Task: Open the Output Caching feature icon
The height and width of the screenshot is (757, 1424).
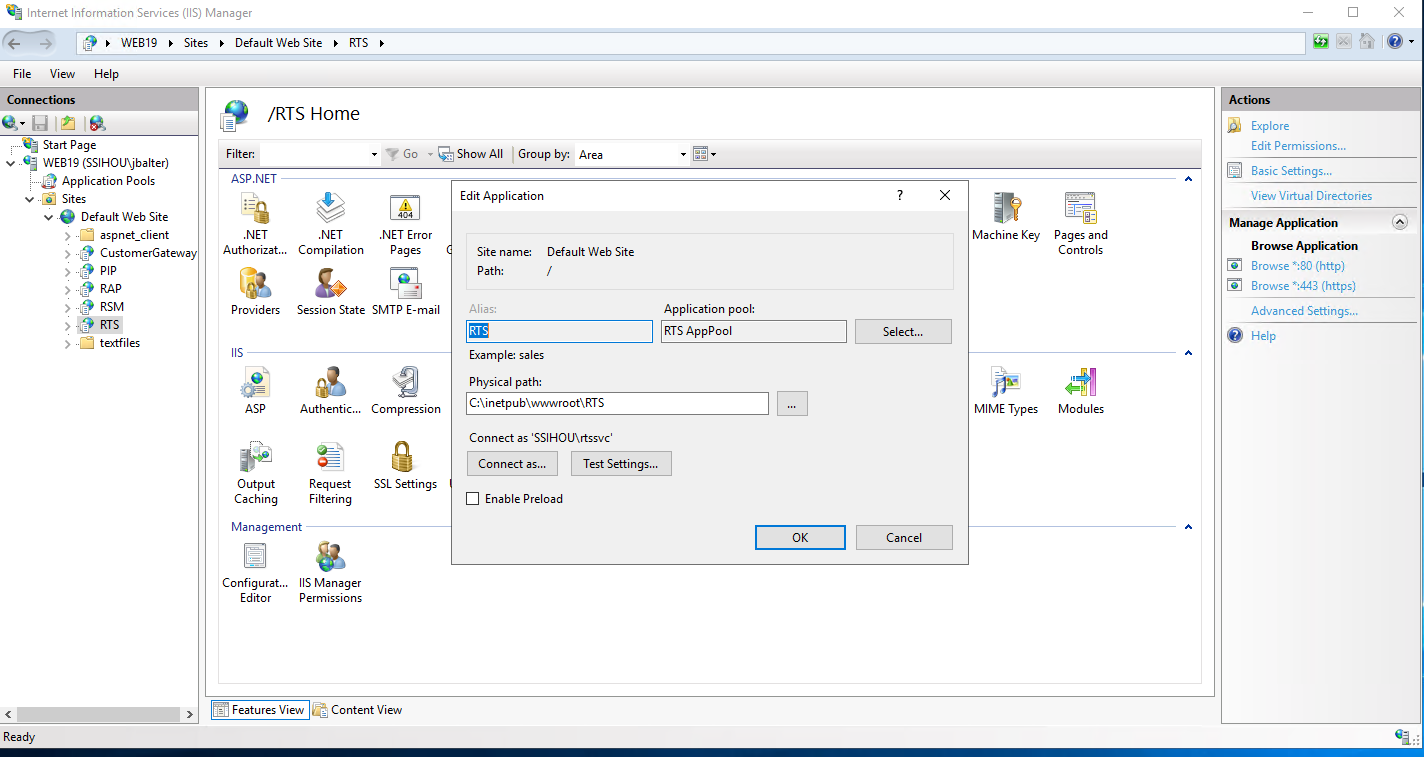Action: (x=255, y=457)
